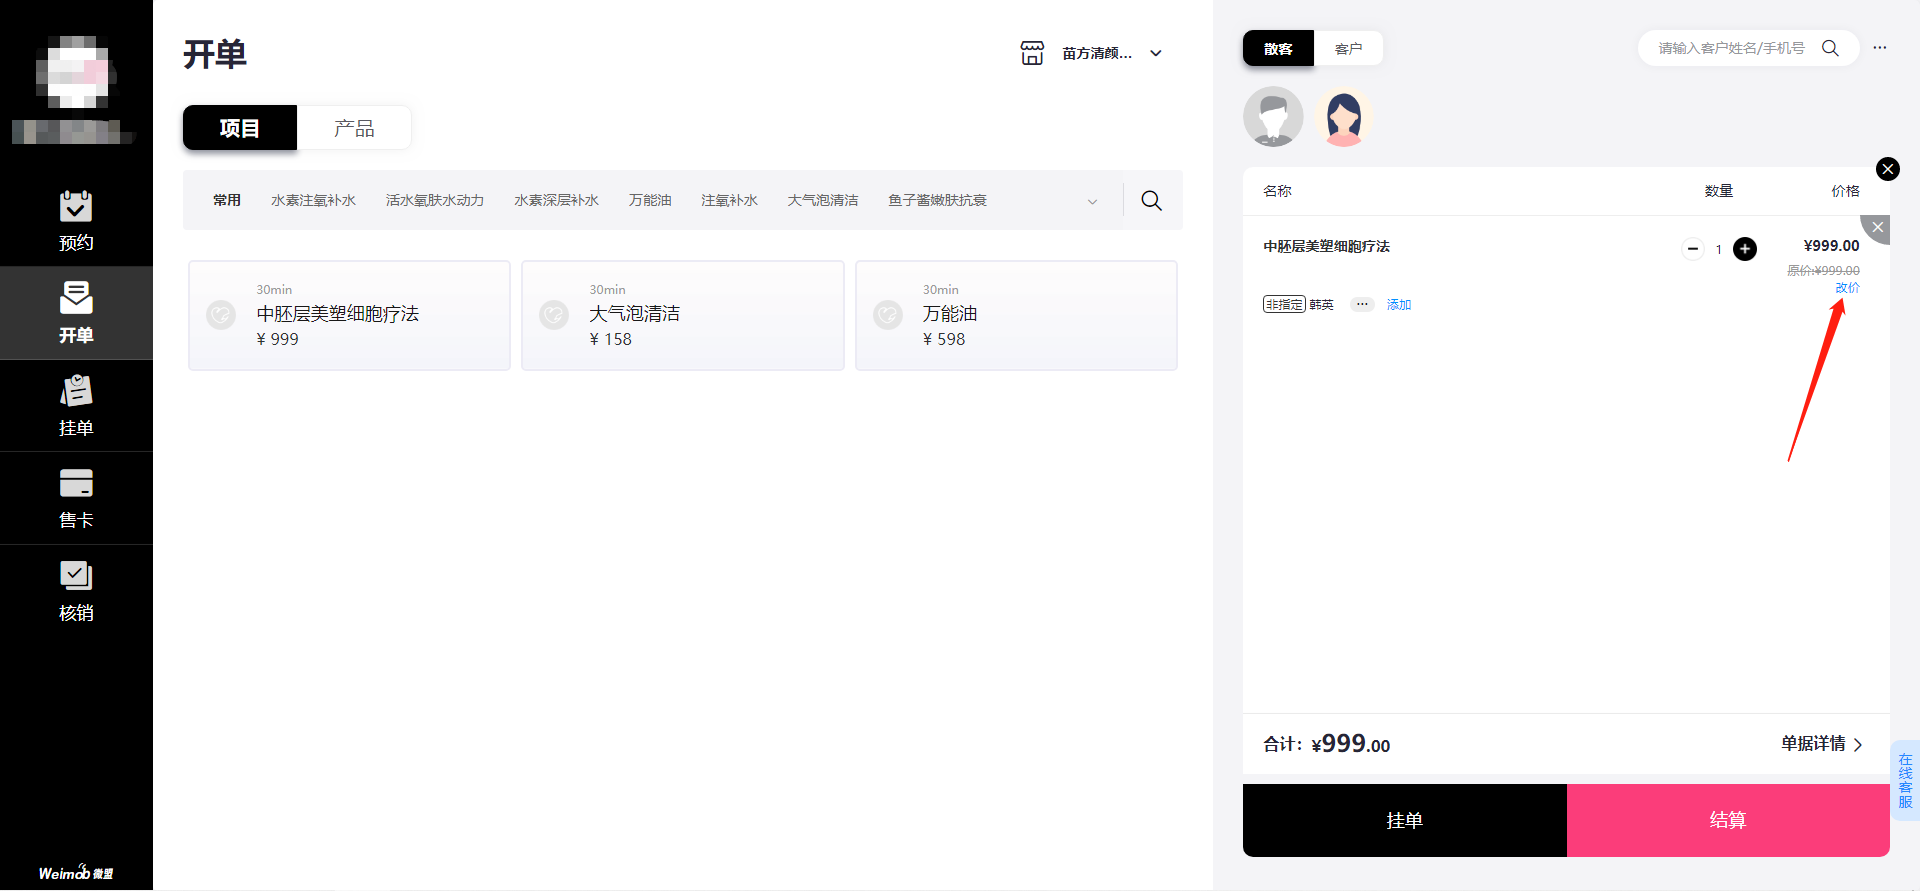Select the female guest avatar
The image size is (1920, 891).
(x=1343, y=117)
